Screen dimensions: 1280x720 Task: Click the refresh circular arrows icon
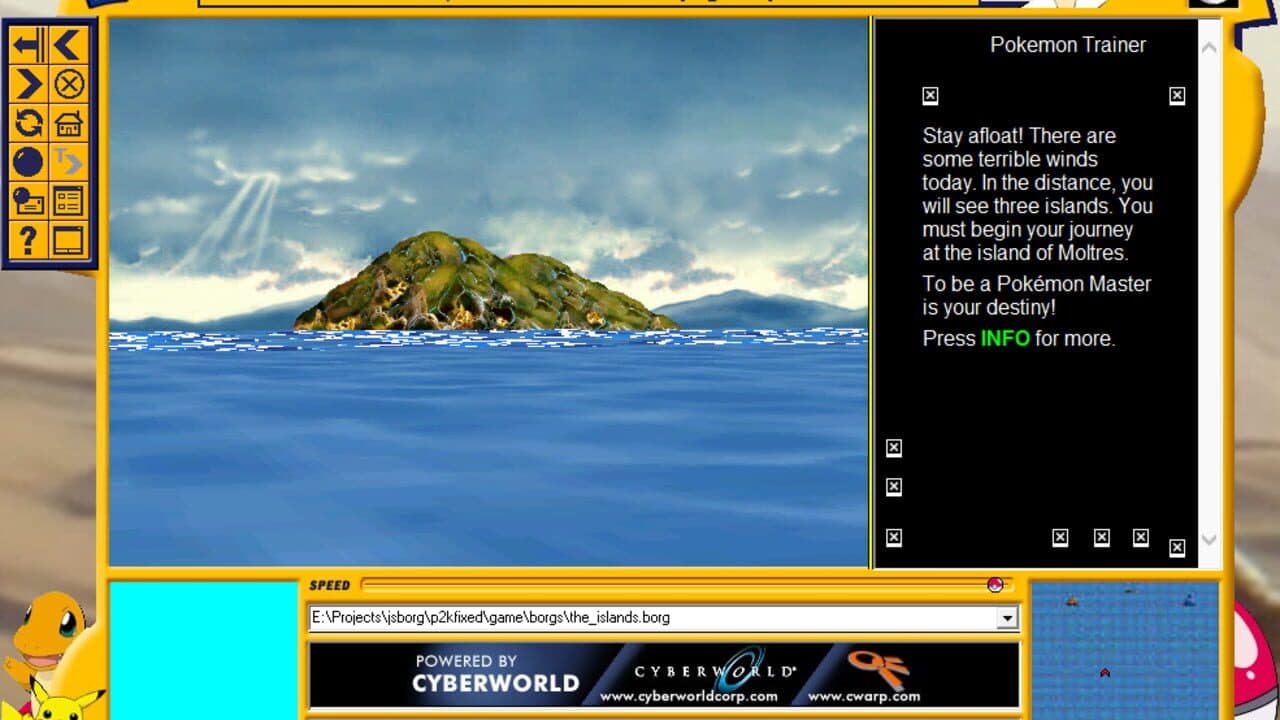(28, 124)
